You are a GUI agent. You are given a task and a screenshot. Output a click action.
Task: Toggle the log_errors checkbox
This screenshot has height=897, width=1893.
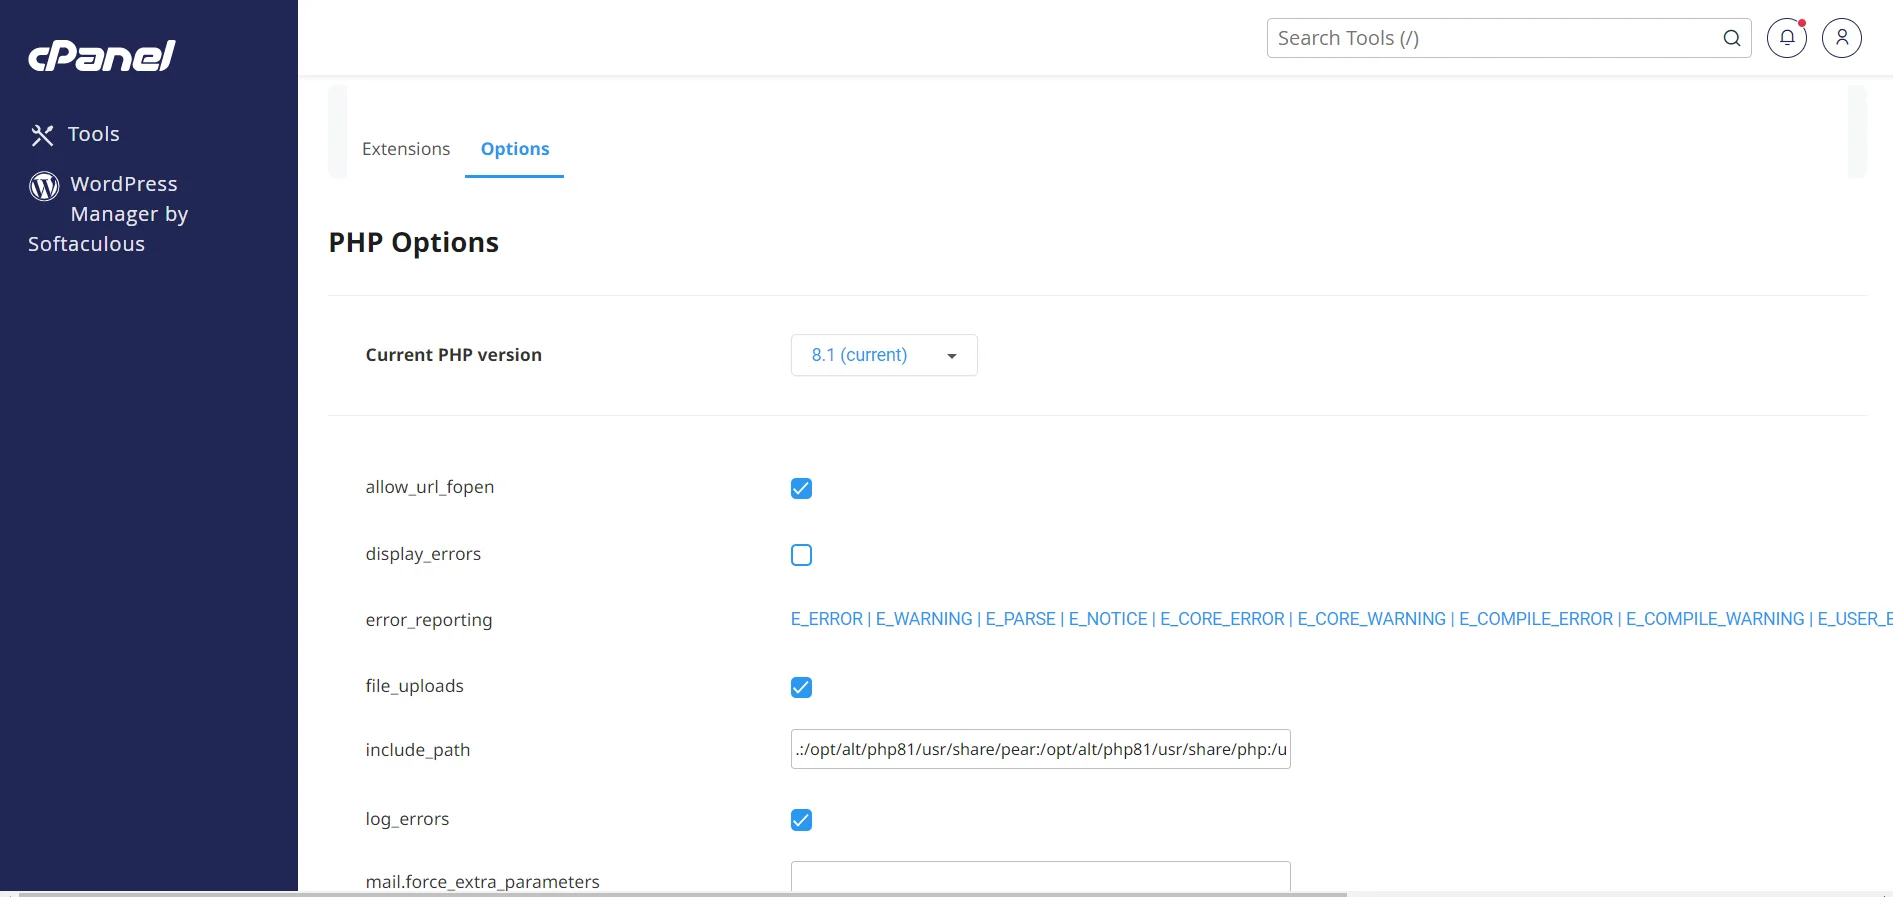coord(801,820)
